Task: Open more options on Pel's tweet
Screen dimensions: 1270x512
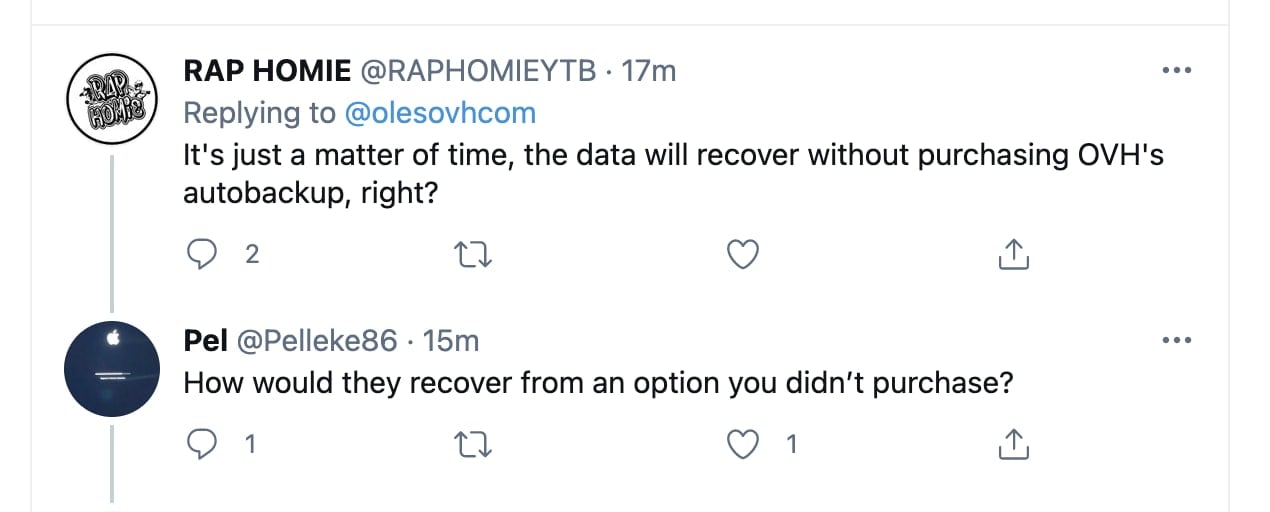Action: [1175, 341]
